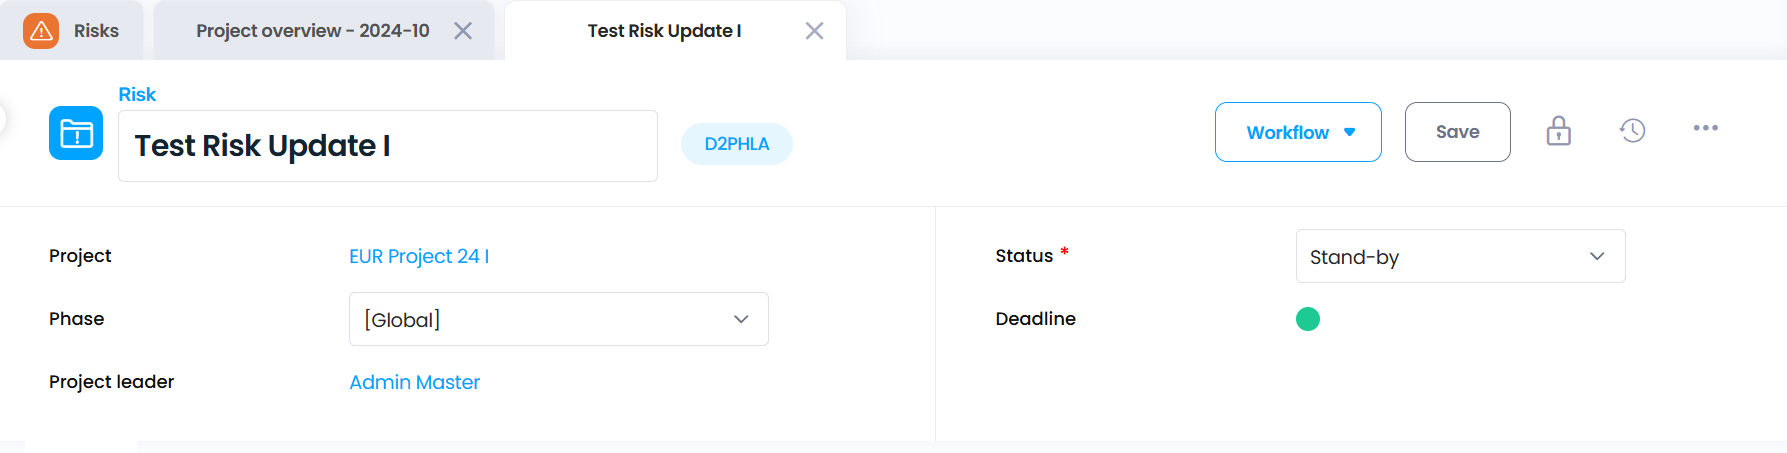Click the risk title input field

click(x=387, y=146)
